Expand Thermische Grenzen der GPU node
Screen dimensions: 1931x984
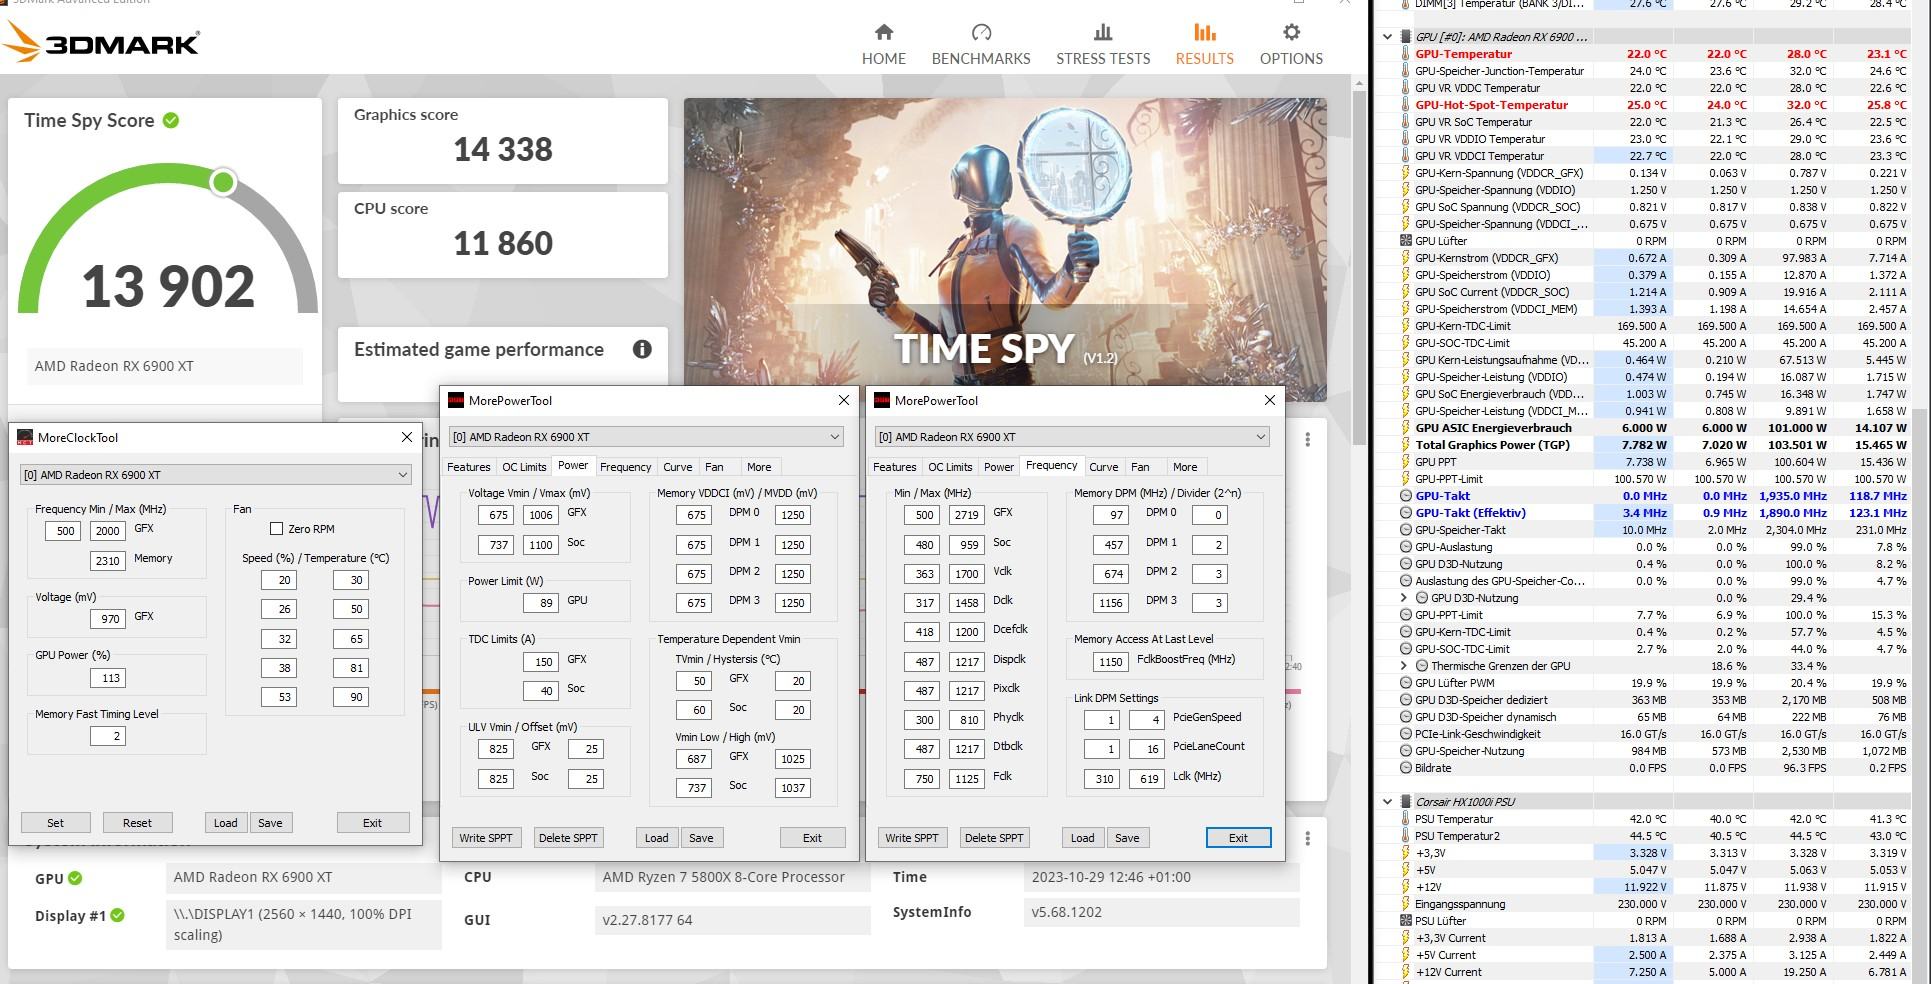click(1405, 666)
